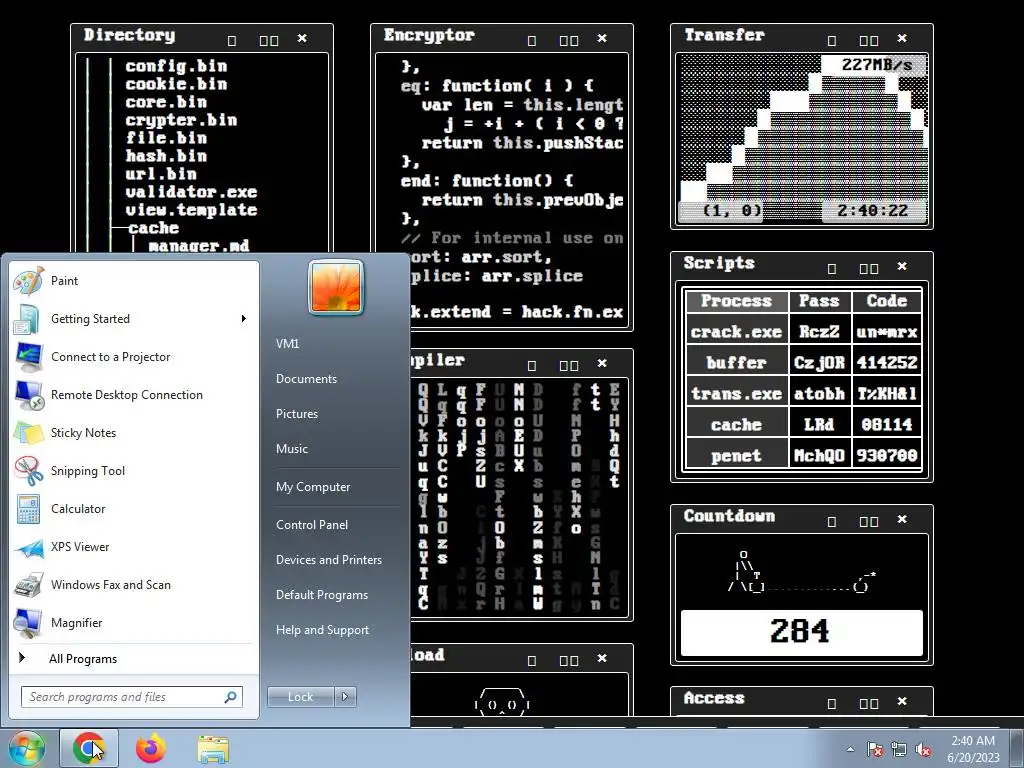Click the 414252 code cell
1024x768 pixels.
[887, 362]
